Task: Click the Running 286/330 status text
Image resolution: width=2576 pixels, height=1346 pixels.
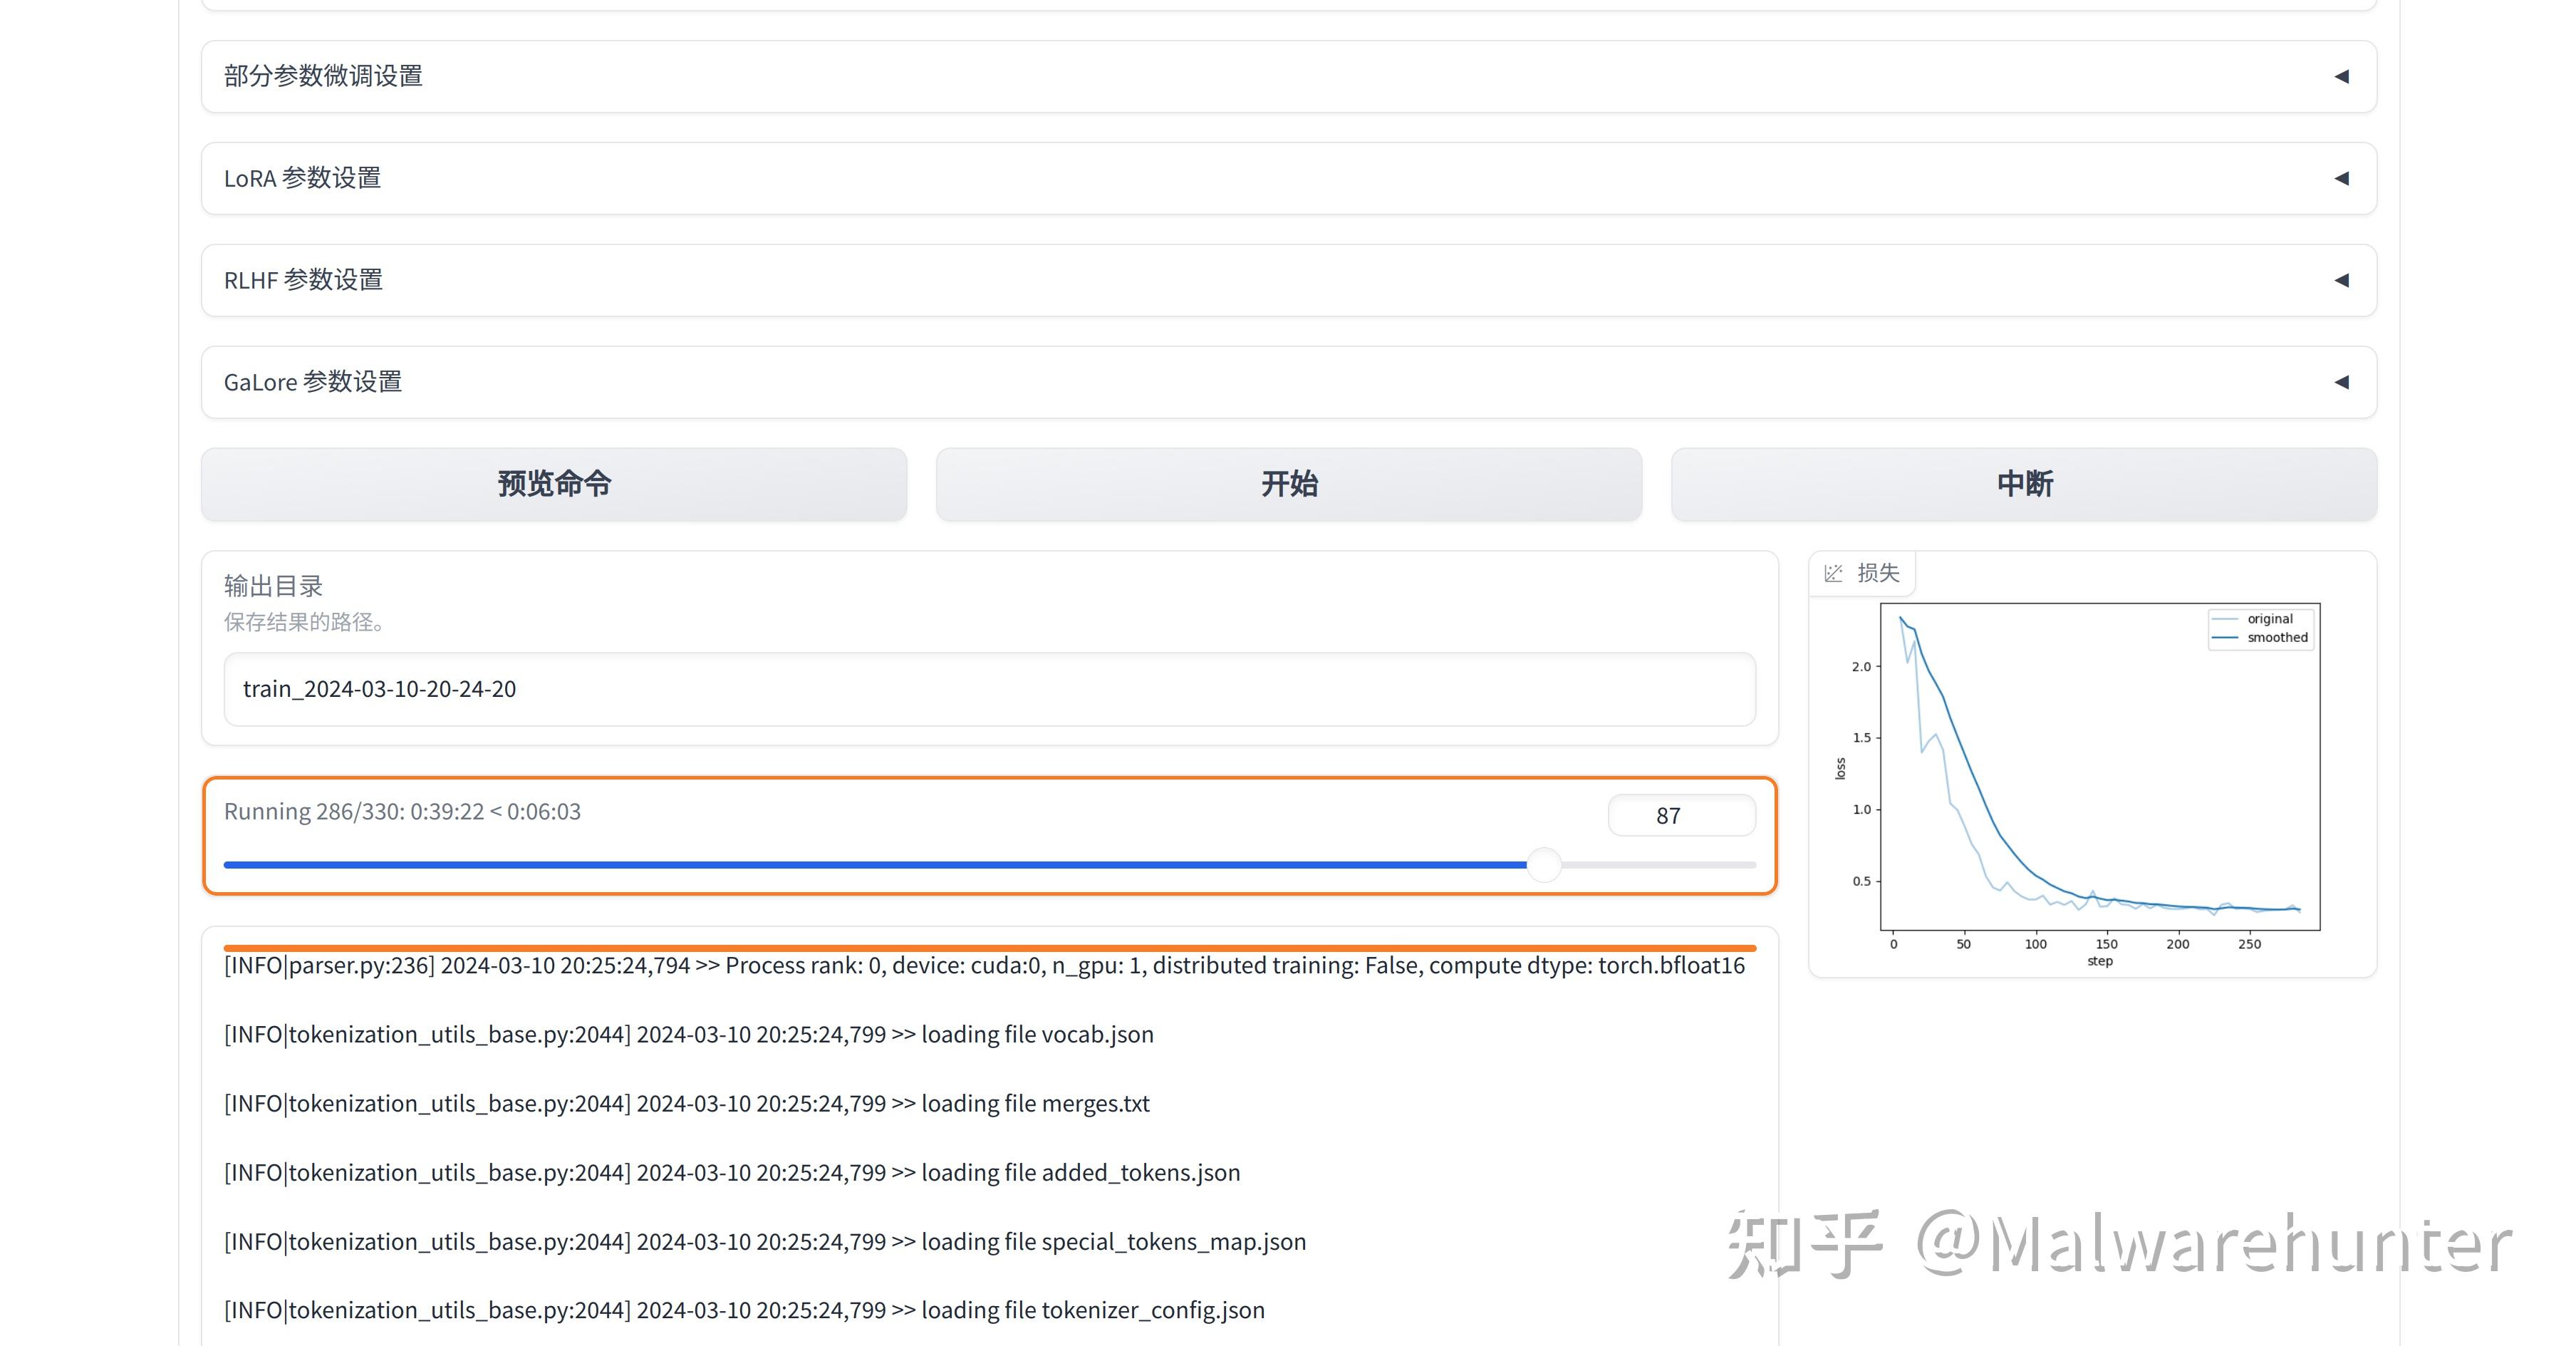Action: coord(402,811)
